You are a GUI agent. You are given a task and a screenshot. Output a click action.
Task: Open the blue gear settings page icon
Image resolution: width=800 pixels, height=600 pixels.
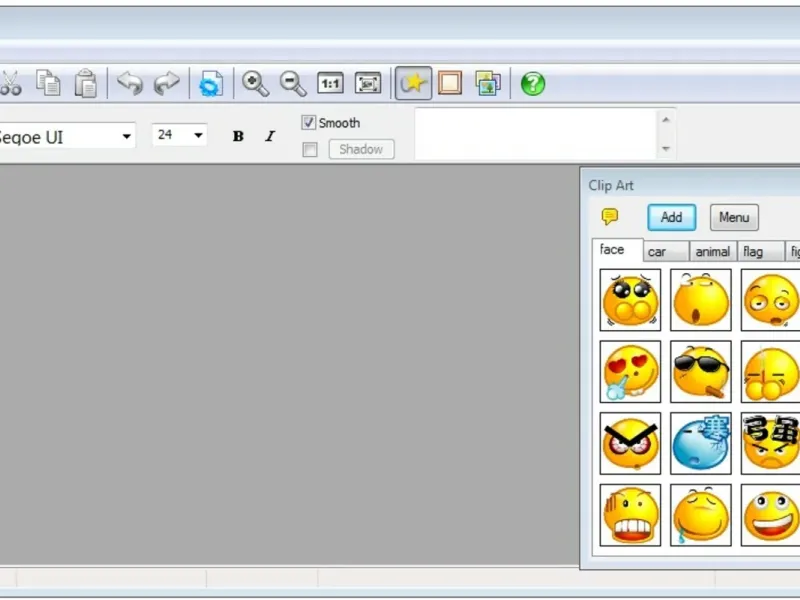(211, 83)
